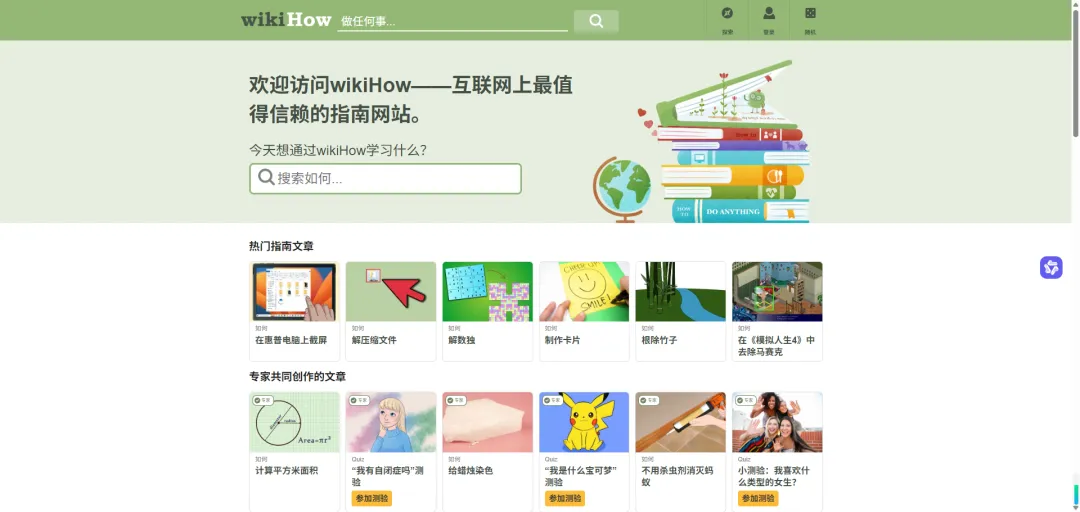The height and width of the screenshot is (512, 1080).
Task: Open the quiz title “我有自闭症吗”测验
Action: 388,476
